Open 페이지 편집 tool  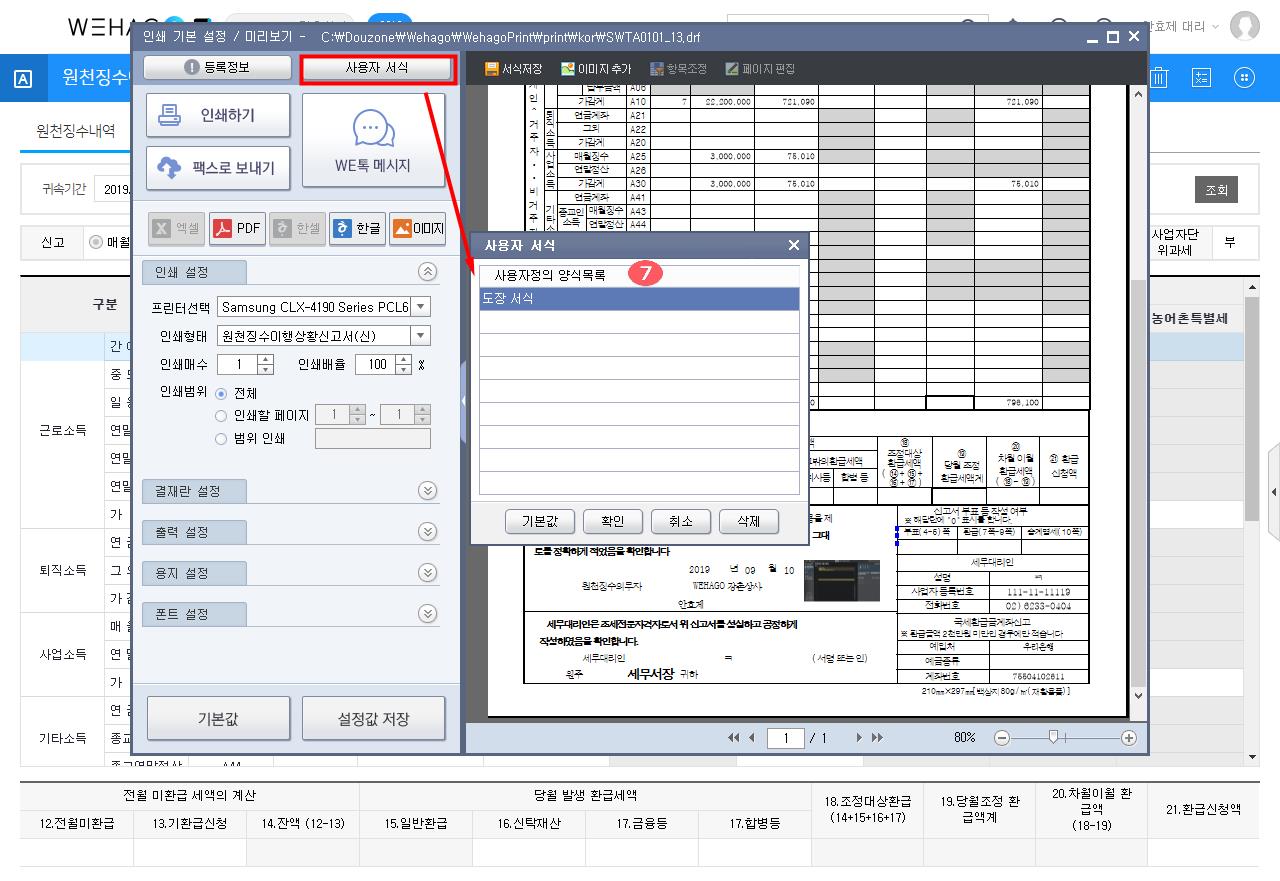(760, 69)
